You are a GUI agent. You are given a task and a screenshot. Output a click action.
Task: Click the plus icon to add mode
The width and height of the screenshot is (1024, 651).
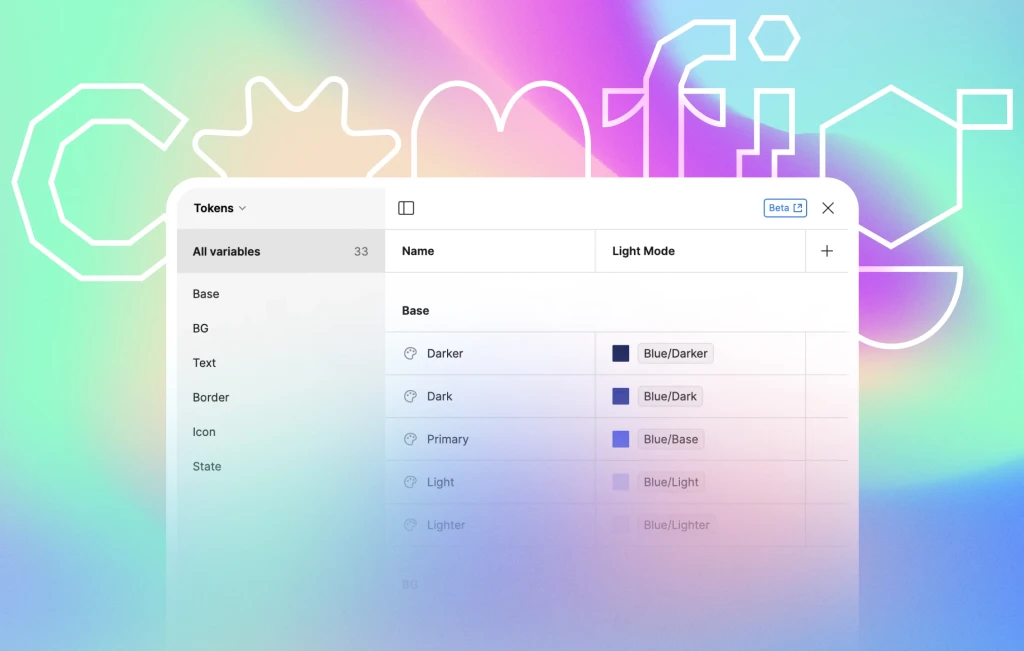pyautogui.click(x=827, y=251)
